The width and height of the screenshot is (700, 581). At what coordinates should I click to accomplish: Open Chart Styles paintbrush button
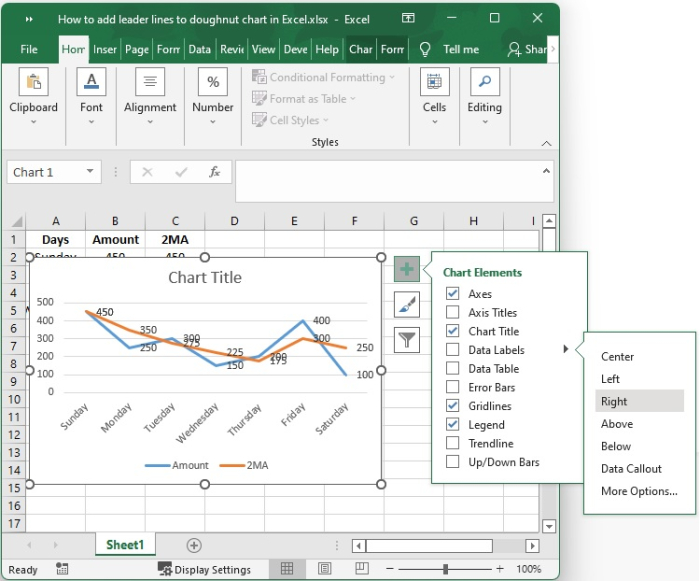pos(407,305)
